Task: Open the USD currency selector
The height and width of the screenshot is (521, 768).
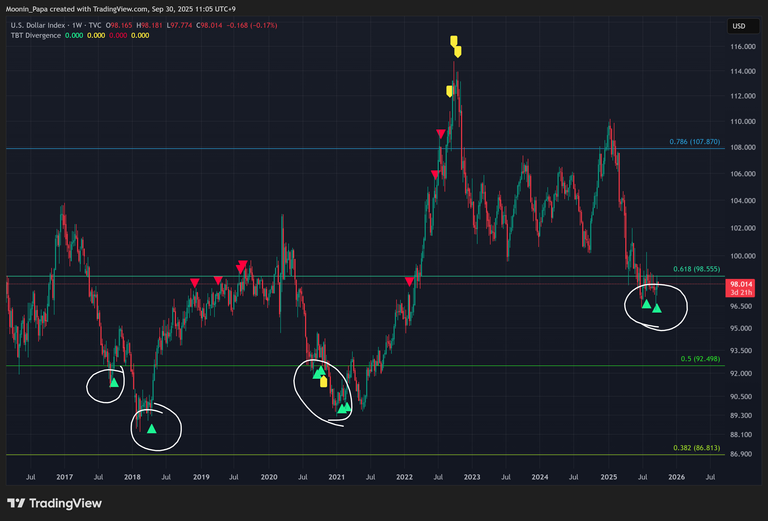Action: tap(739, 26)
